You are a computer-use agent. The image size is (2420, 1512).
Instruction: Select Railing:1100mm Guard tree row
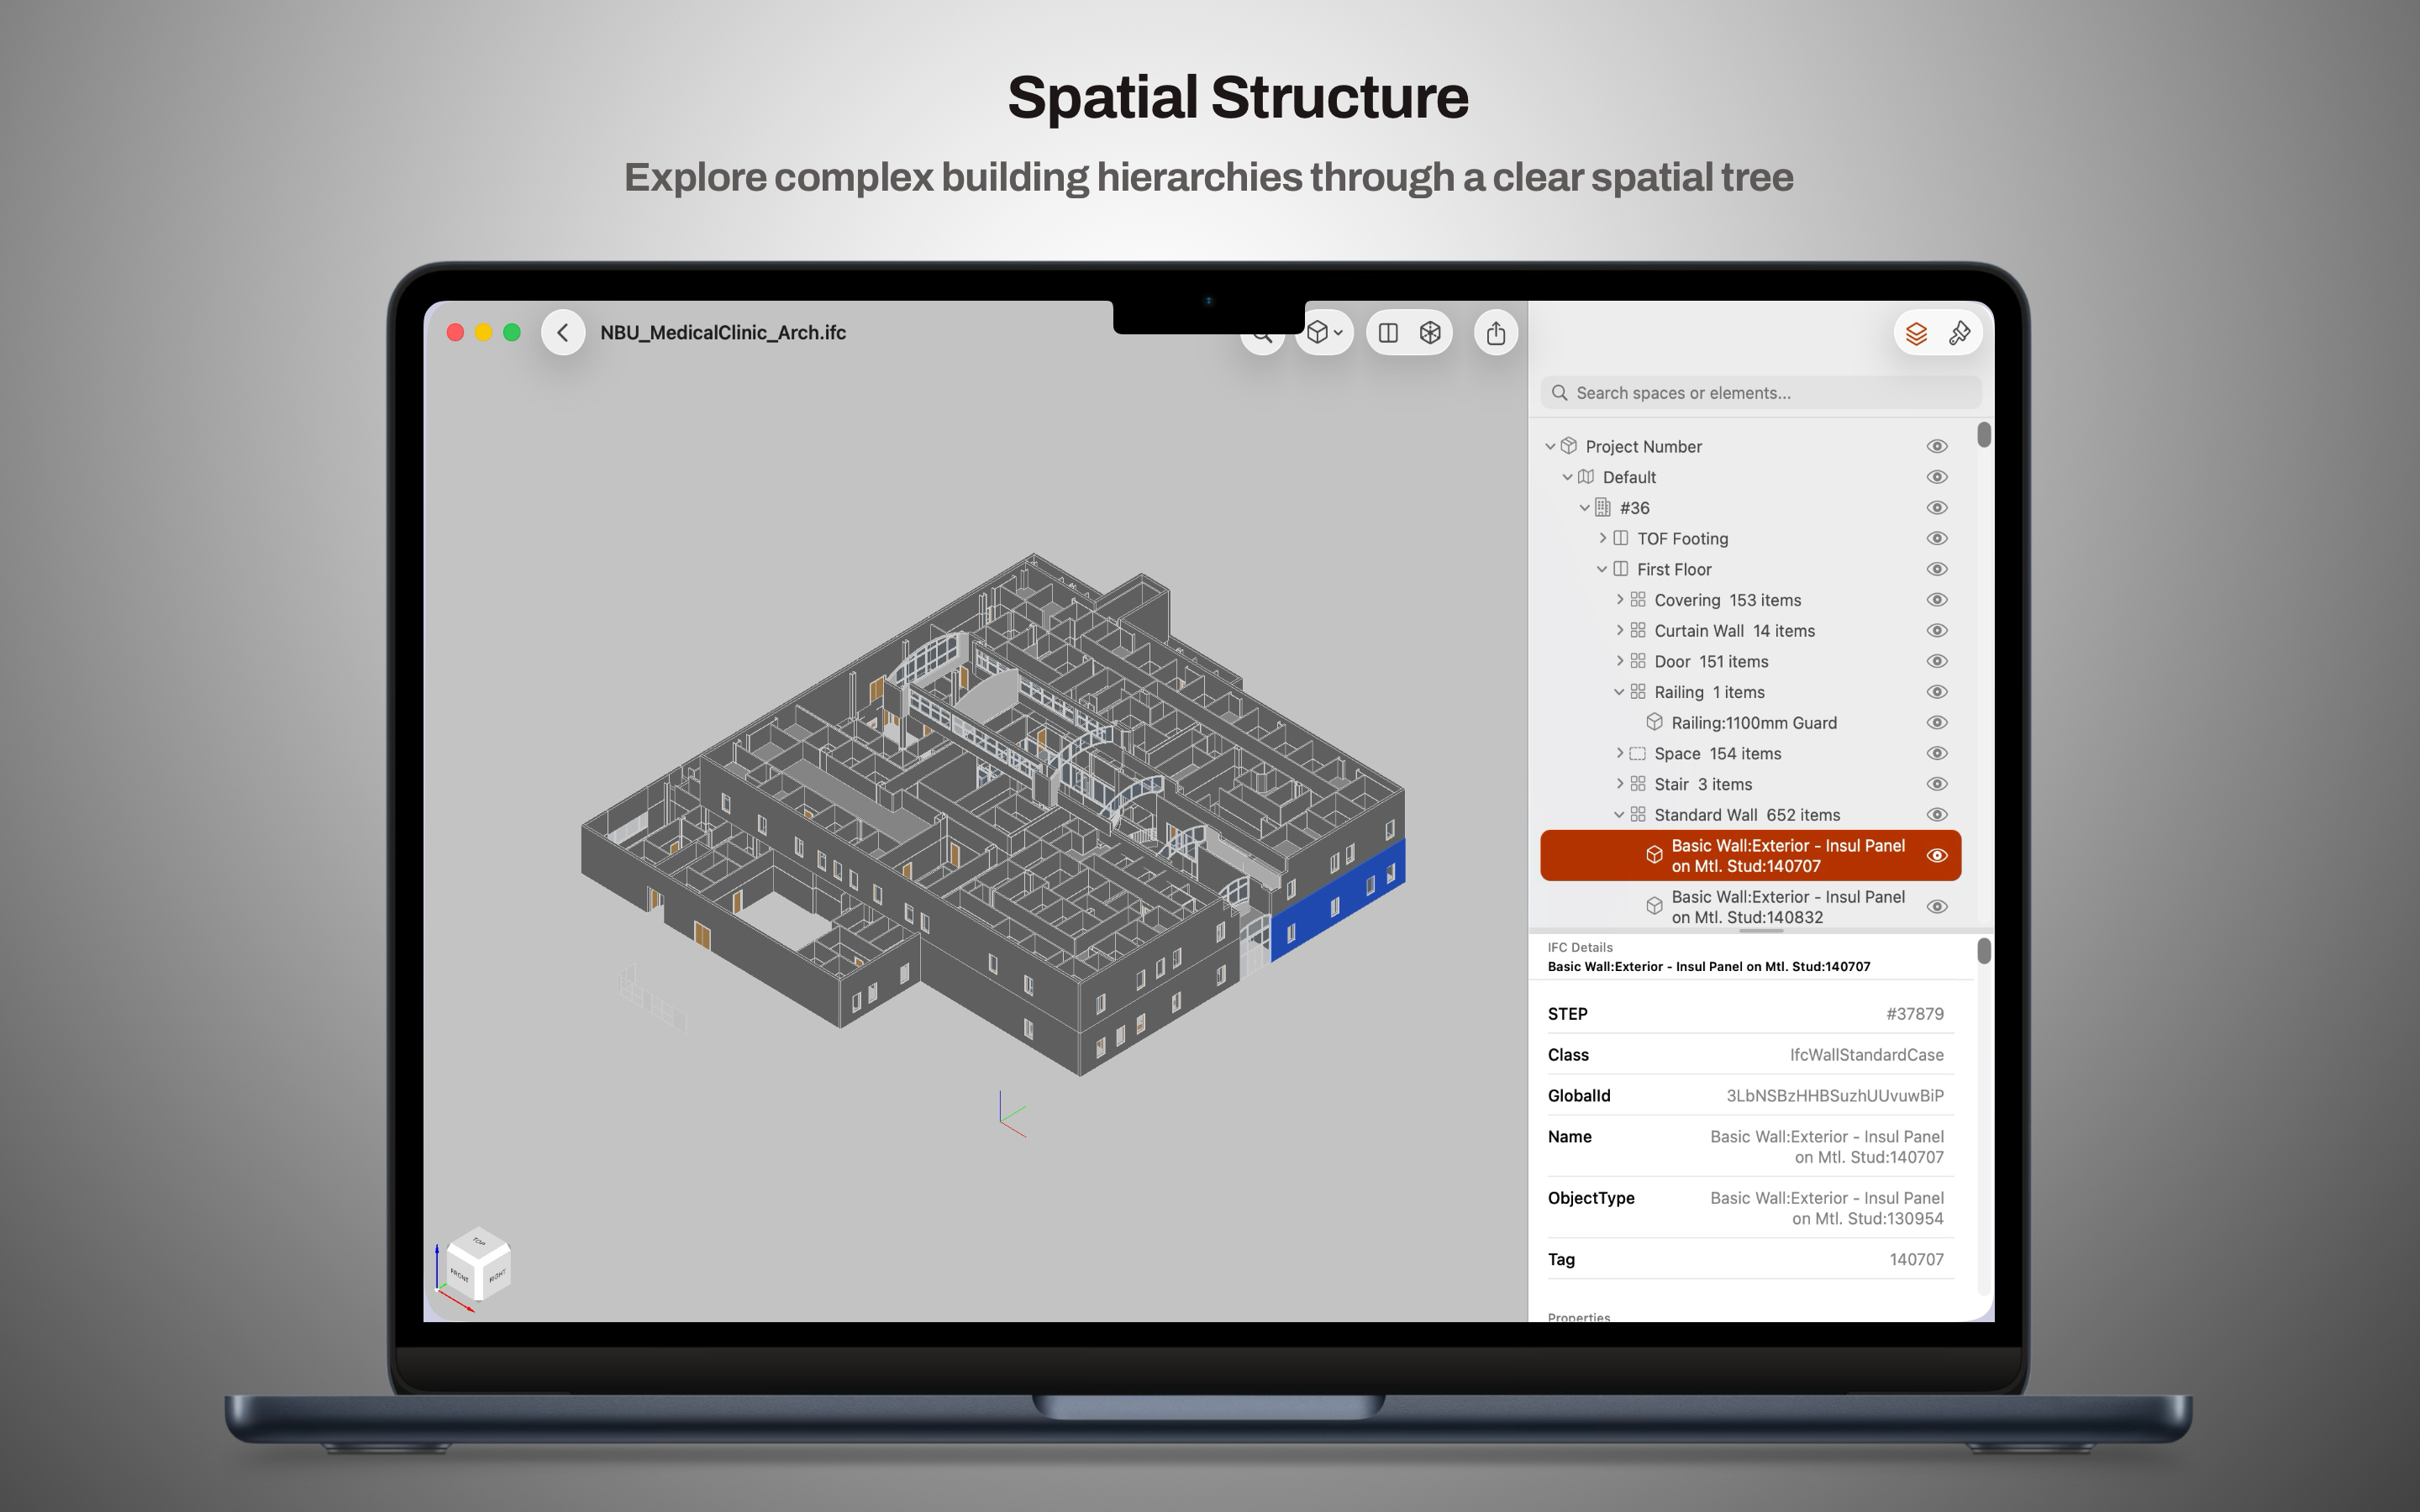[x=1750, y=722]
